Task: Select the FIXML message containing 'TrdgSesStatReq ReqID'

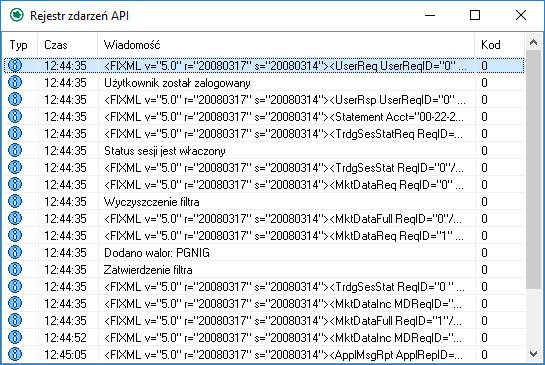Action: pos(283,134)
